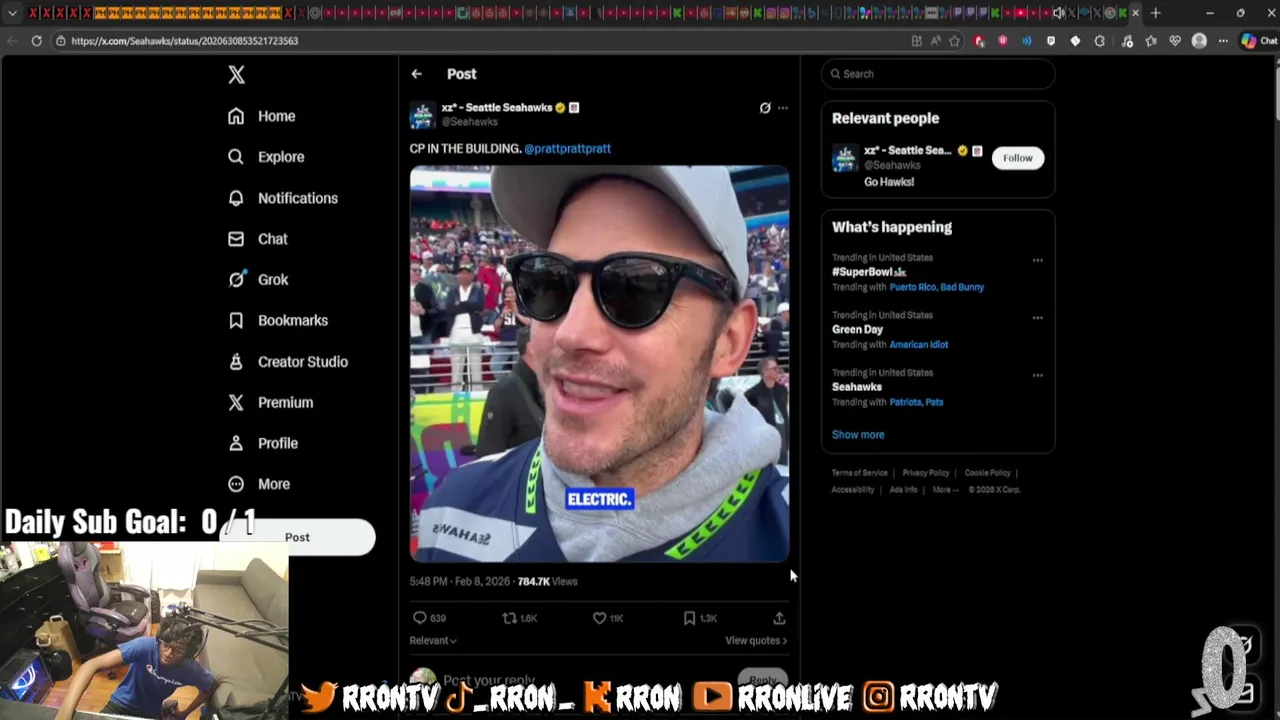Open the Seahawks trending topic
Image resolution: width=1280 pixels, height=720 pixels.
point(857,387)
